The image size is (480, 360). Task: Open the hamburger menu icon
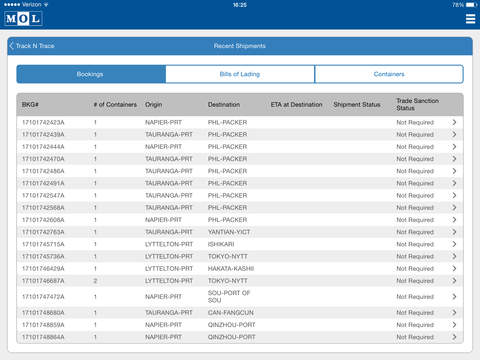pos(470,19)
